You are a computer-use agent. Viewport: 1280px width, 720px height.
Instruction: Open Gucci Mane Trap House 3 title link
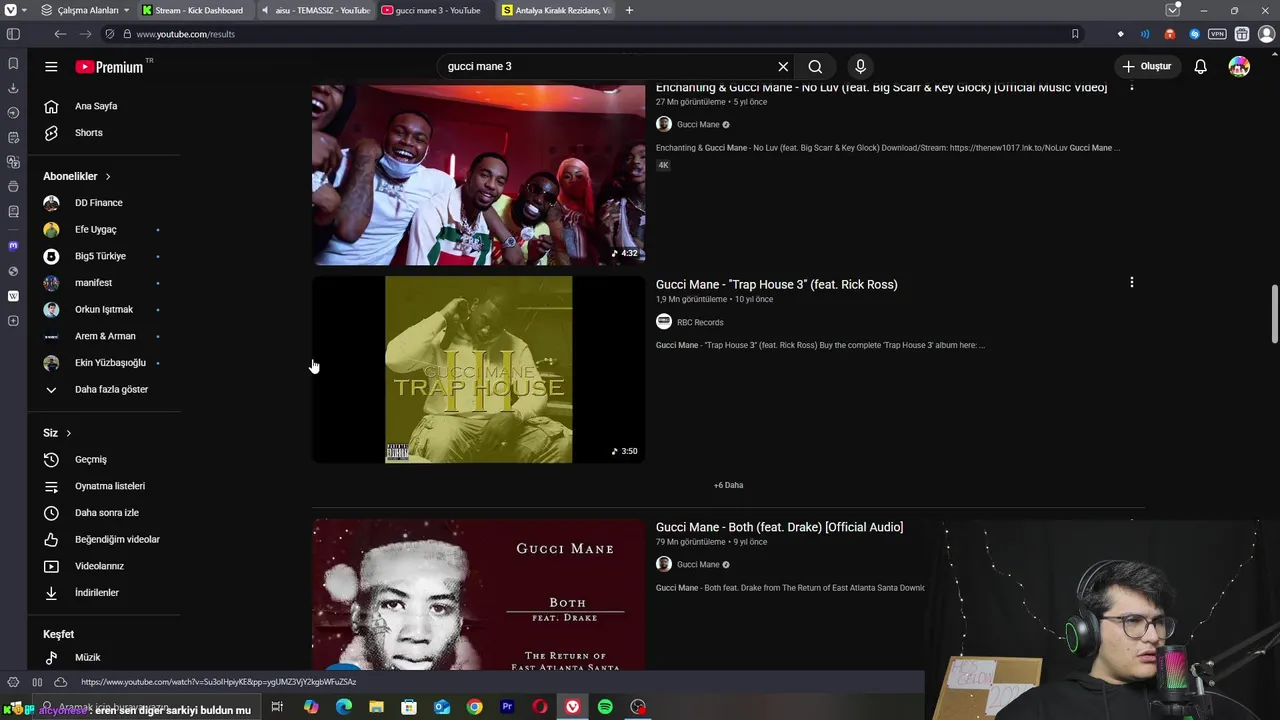pyautogui.click(x=776, y=285)
